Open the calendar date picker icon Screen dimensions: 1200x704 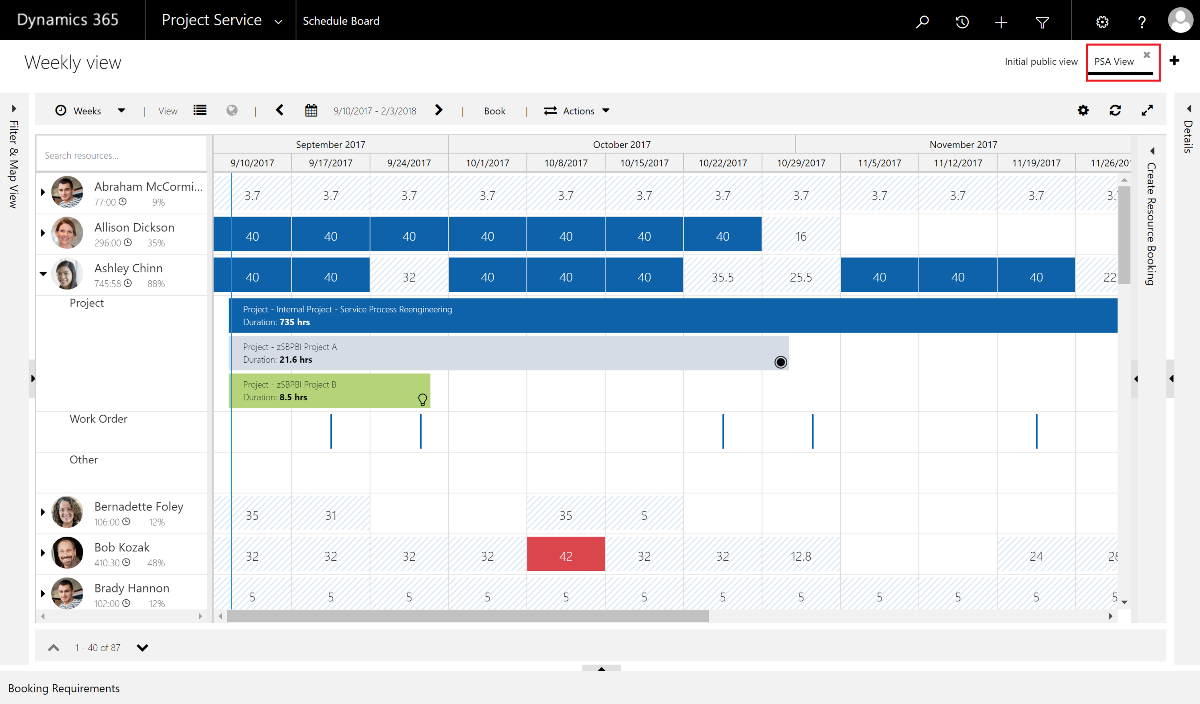click(311, 111)
